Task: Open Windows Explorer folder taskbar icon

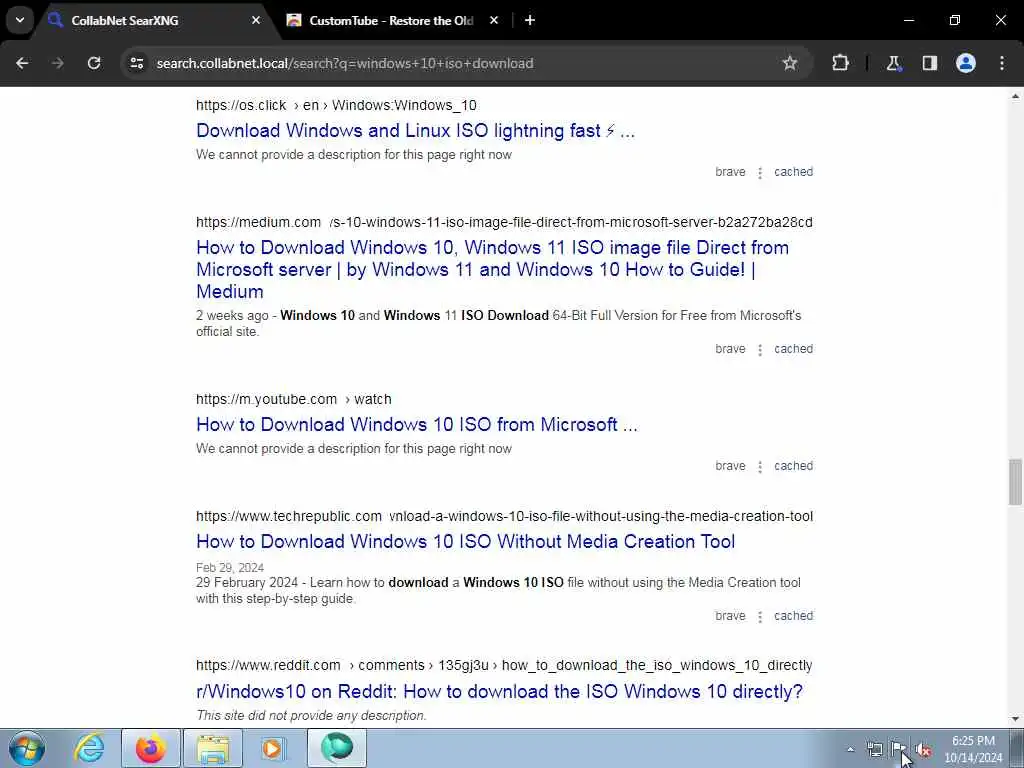Action: tap(213, 748)
